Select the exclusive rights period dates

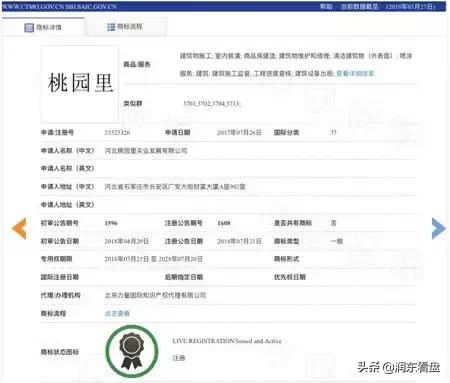[x=153, y=259]
